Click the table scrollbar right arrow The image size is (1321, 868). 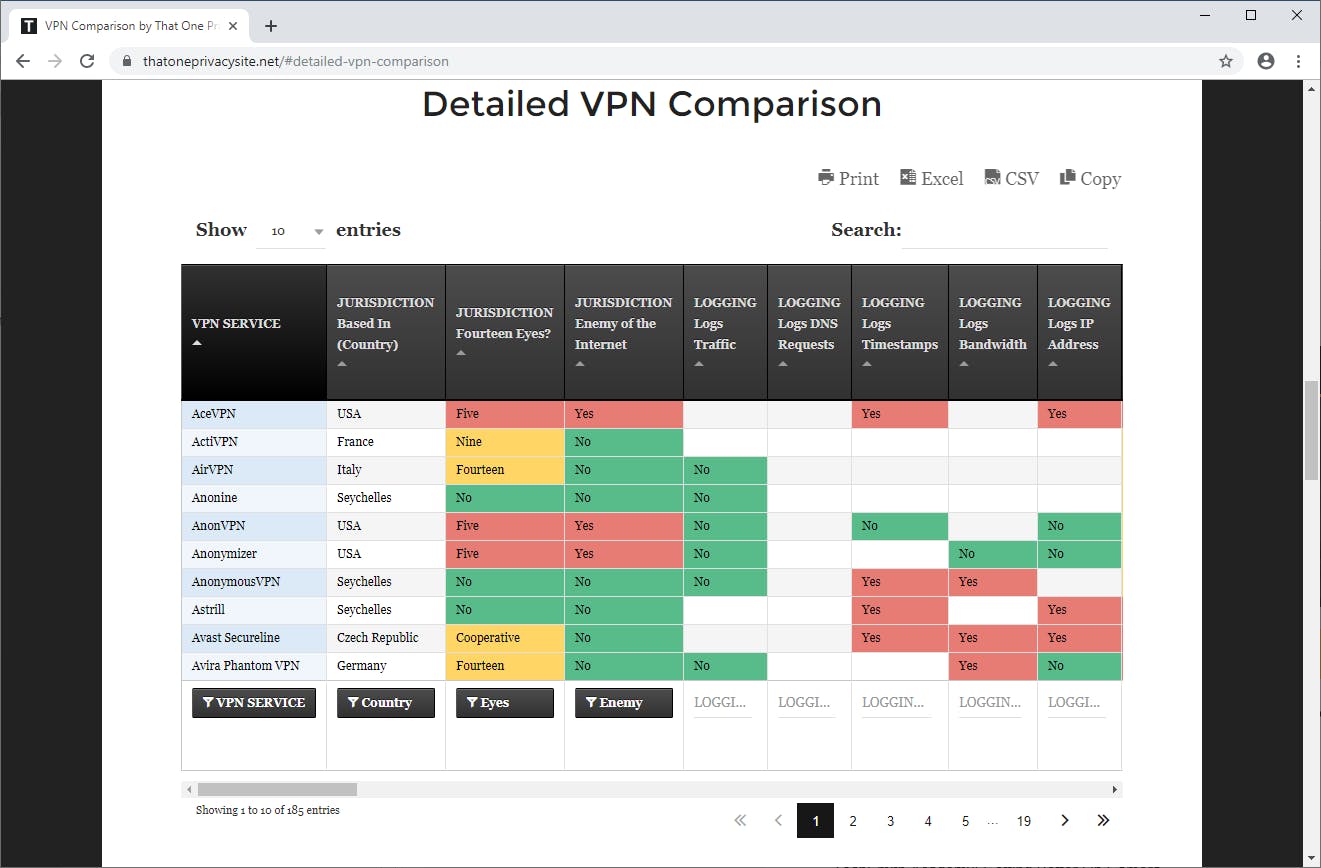1116,790
